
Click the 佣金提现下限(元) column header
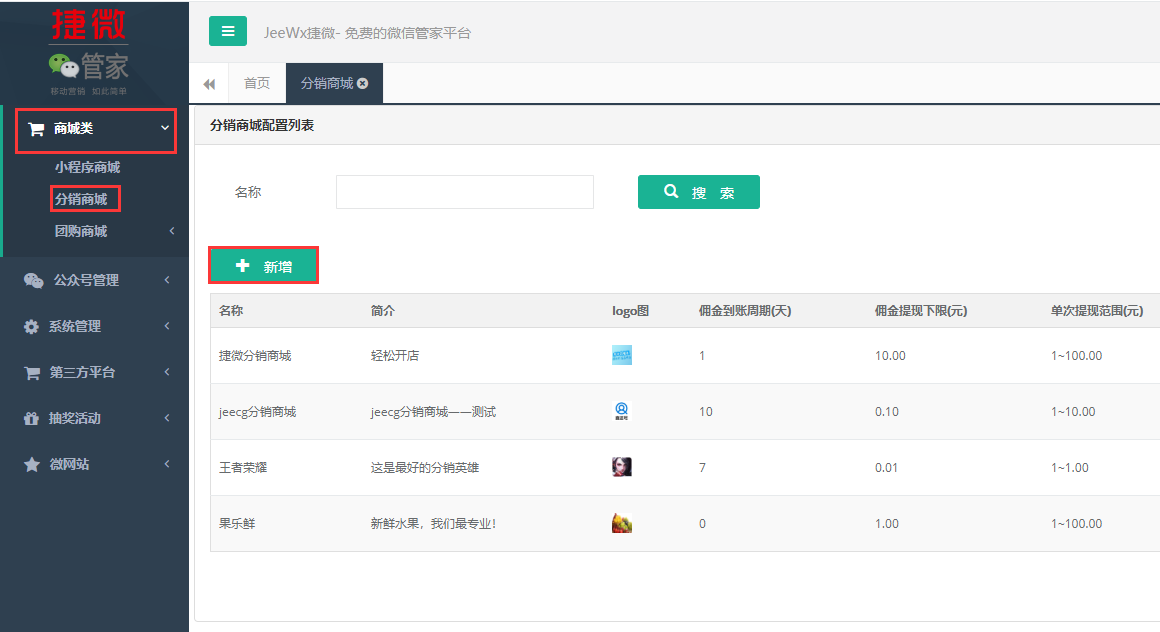921,311
